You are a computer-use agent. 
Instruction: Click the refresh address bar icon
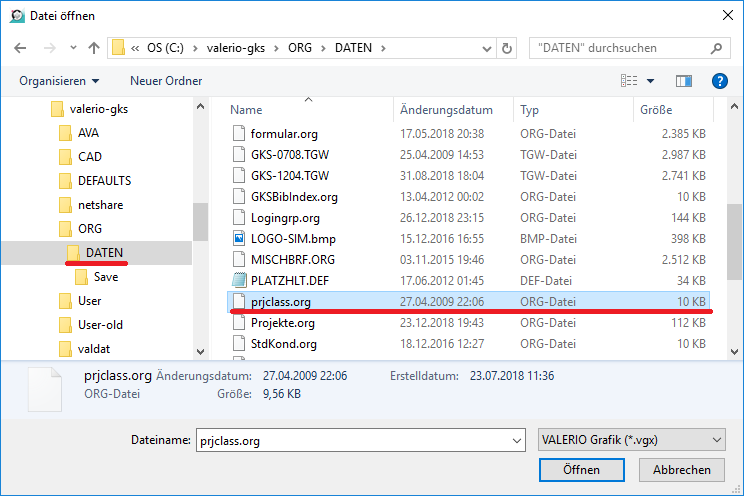(x=510, y=47)
